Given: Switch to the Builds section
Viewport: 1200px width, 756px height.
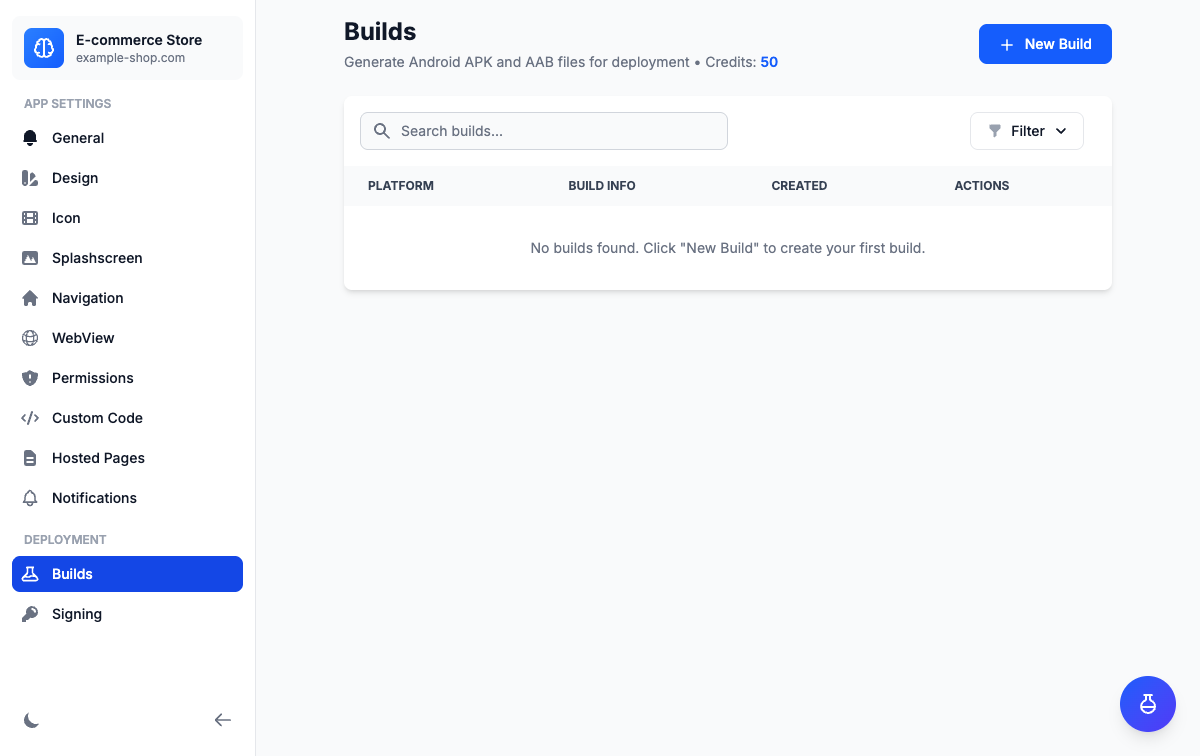Looking at the screenshot, I should pos(127,574).
